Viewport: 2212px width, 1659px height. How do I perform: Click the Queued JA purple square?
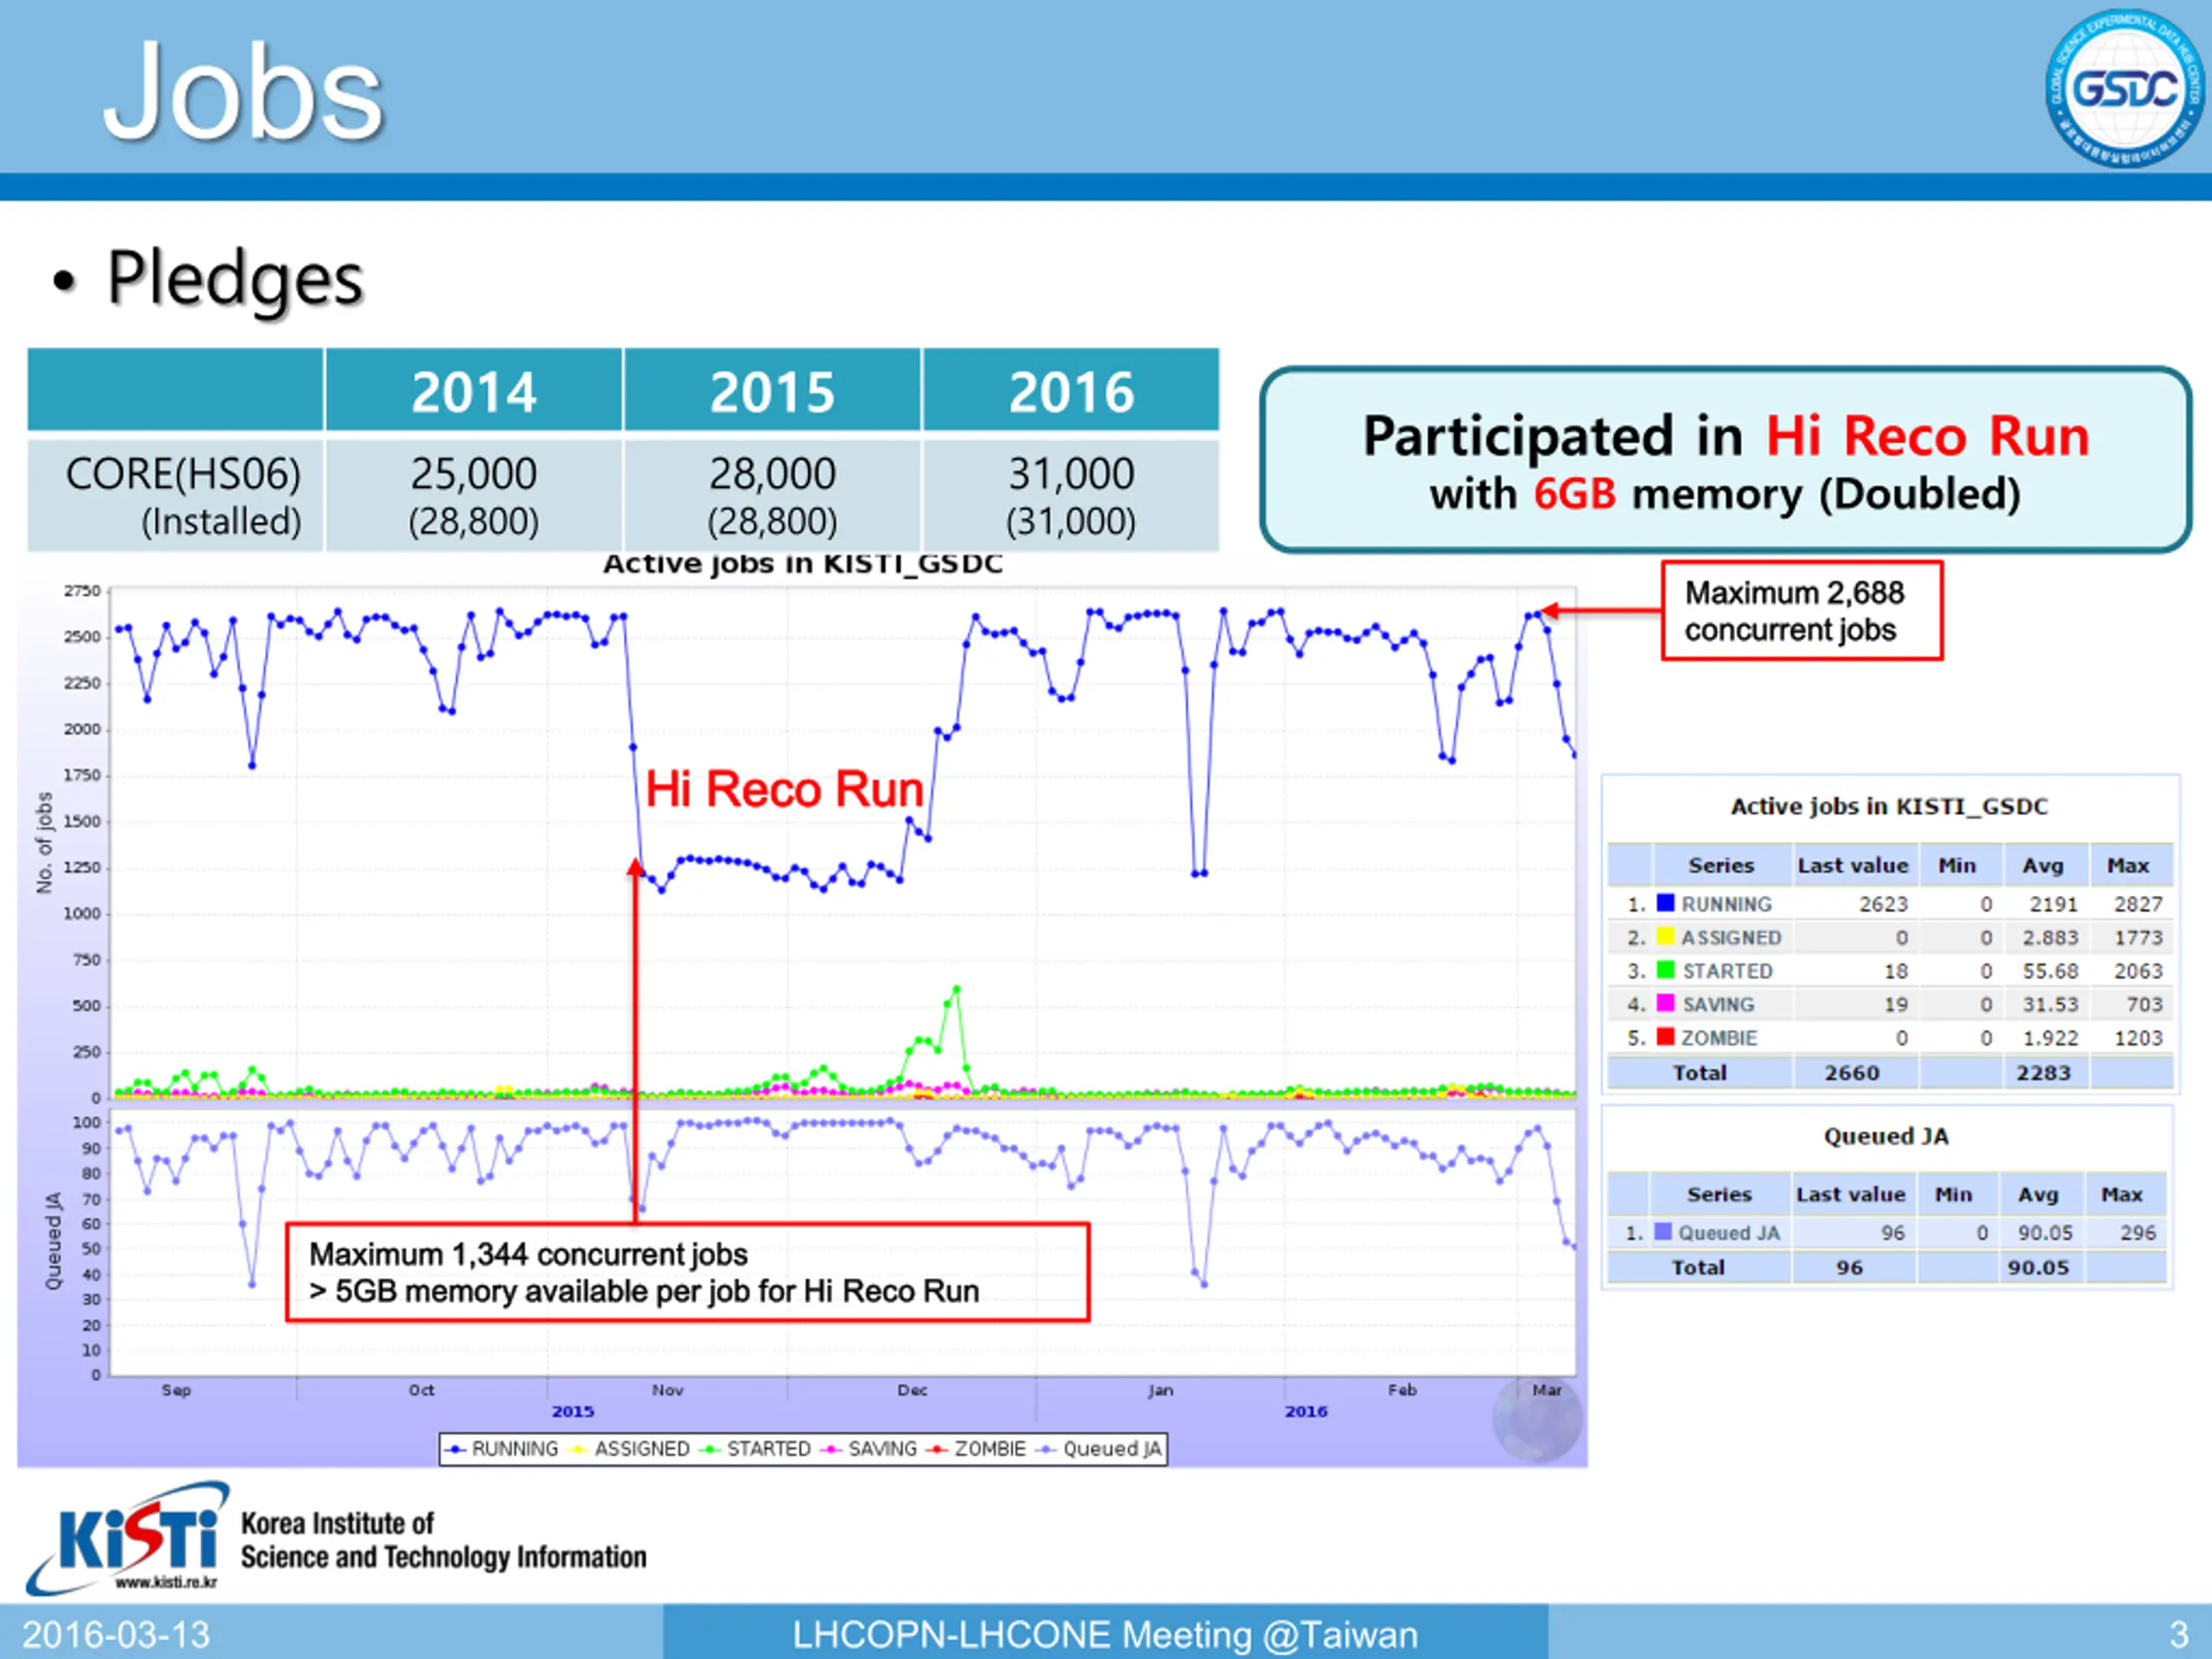[1663, 1232]
